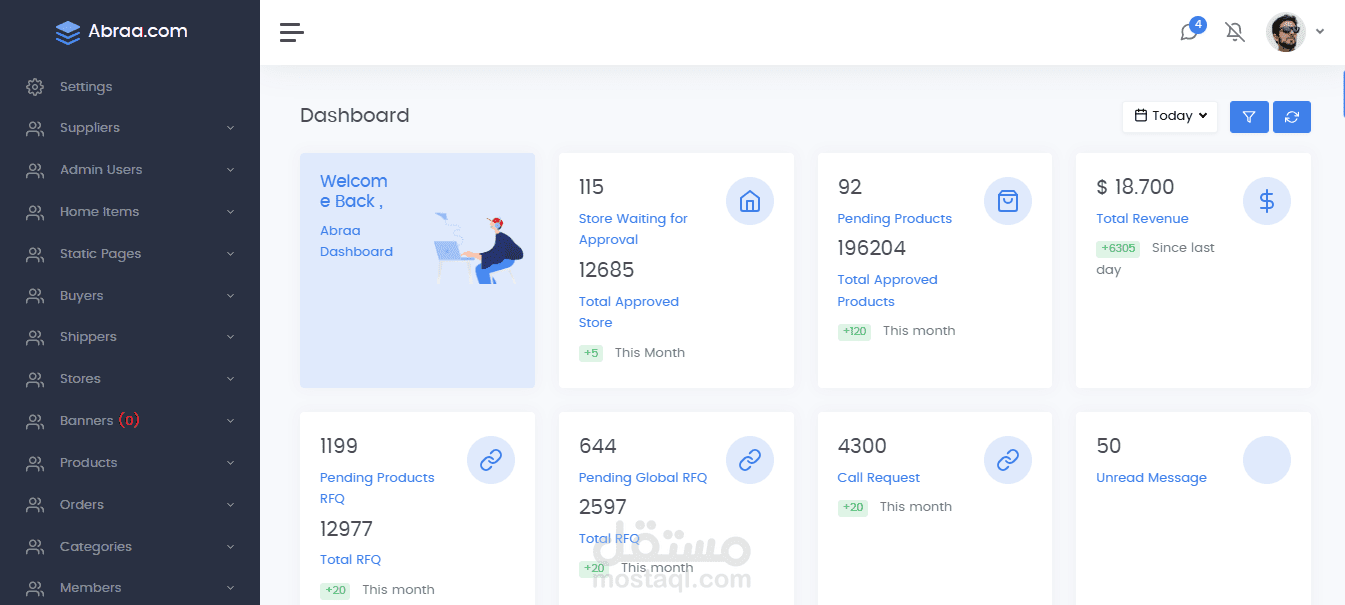Click the muted notifications icon

pos(1235,31)
